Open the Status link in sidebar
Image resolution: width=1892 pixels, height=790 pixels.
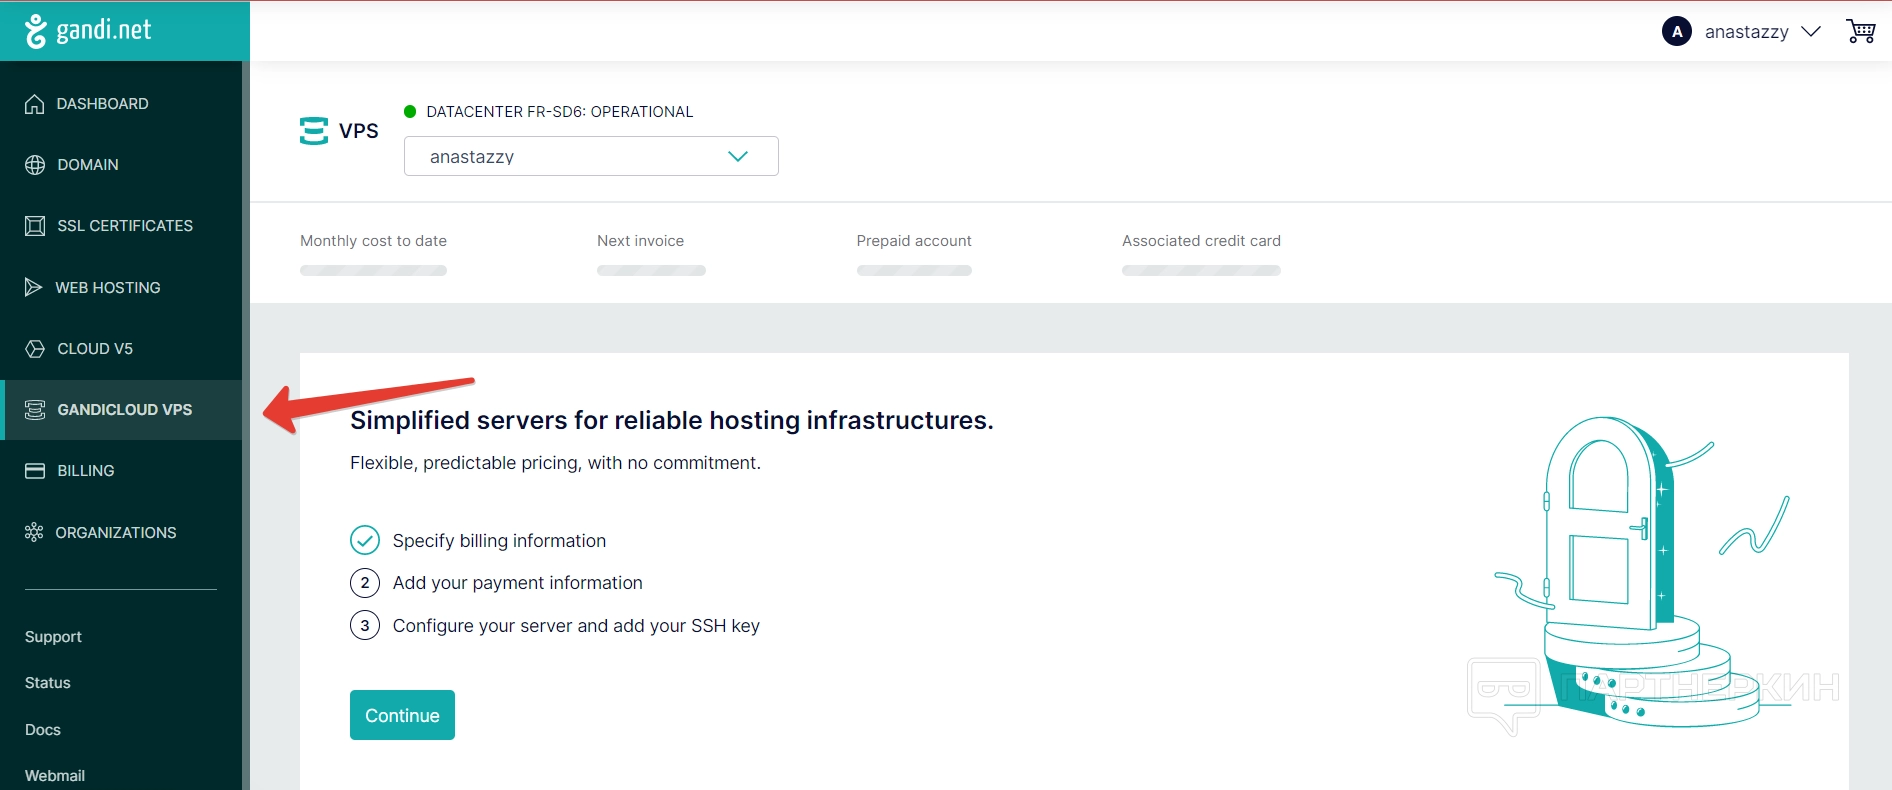coord(48,683)
